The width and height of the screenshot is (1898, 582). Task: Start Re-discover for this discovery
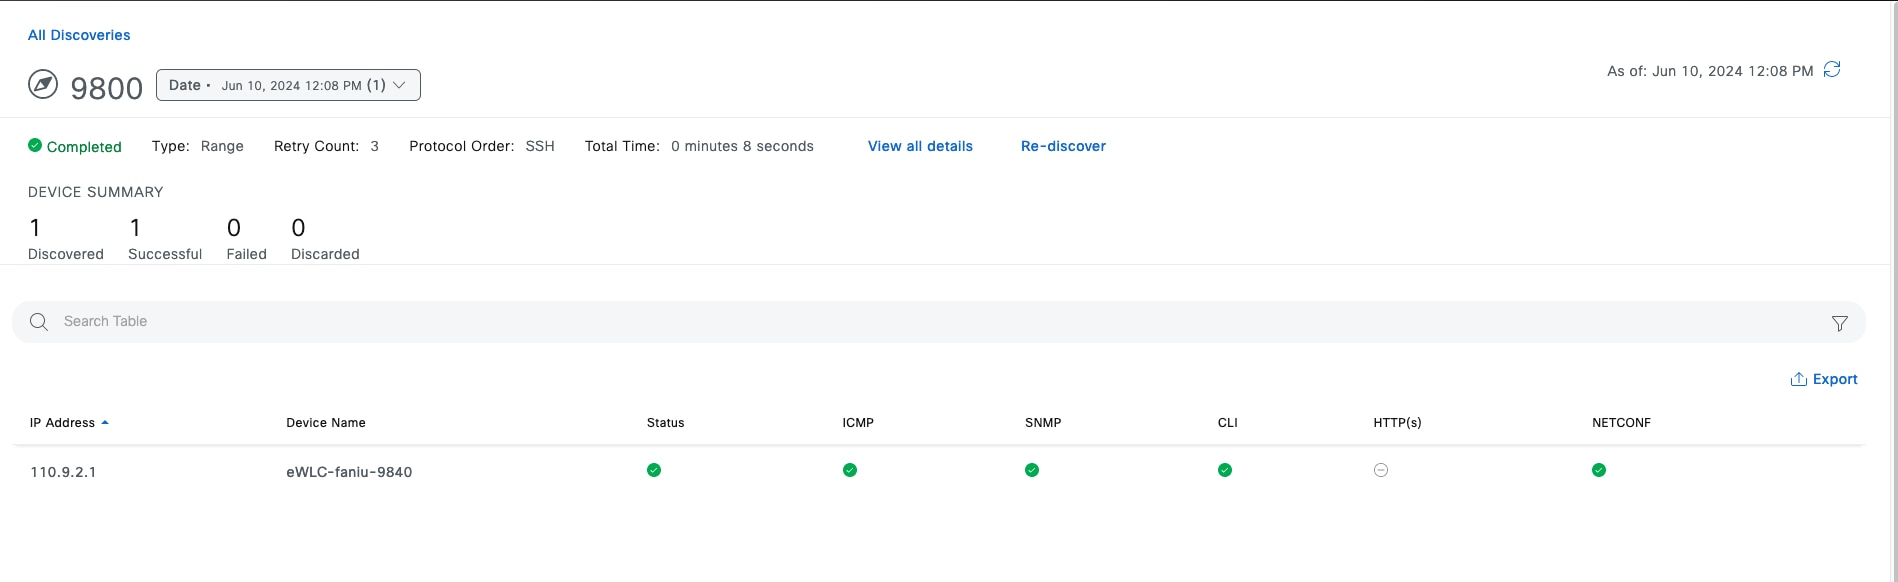(x=1063, y=146)
